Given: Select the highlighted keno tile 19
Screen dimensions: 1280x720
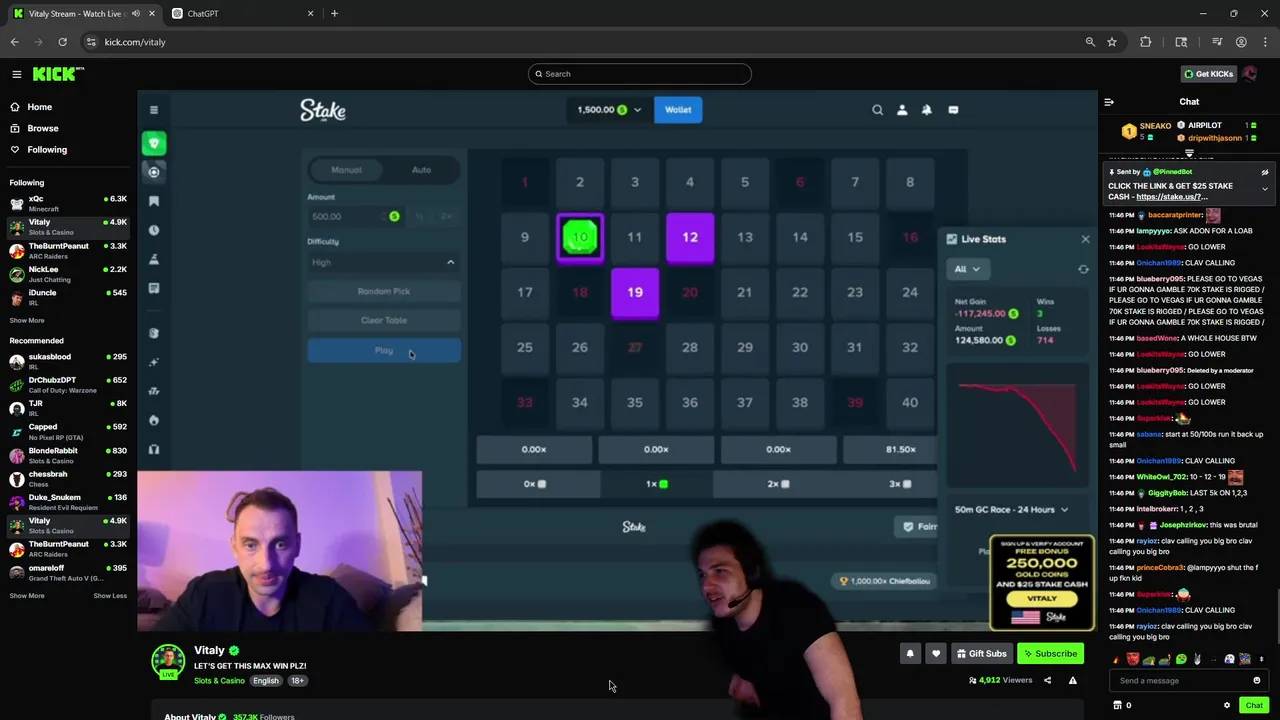Looking at the screenshot, I should coord(635,293).
